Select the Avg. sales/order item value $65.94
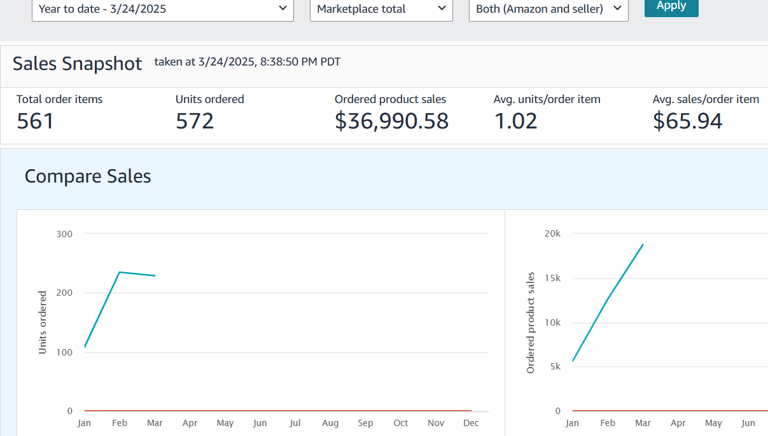The width and height of the screenshot is (768, 436). [688, 121]
